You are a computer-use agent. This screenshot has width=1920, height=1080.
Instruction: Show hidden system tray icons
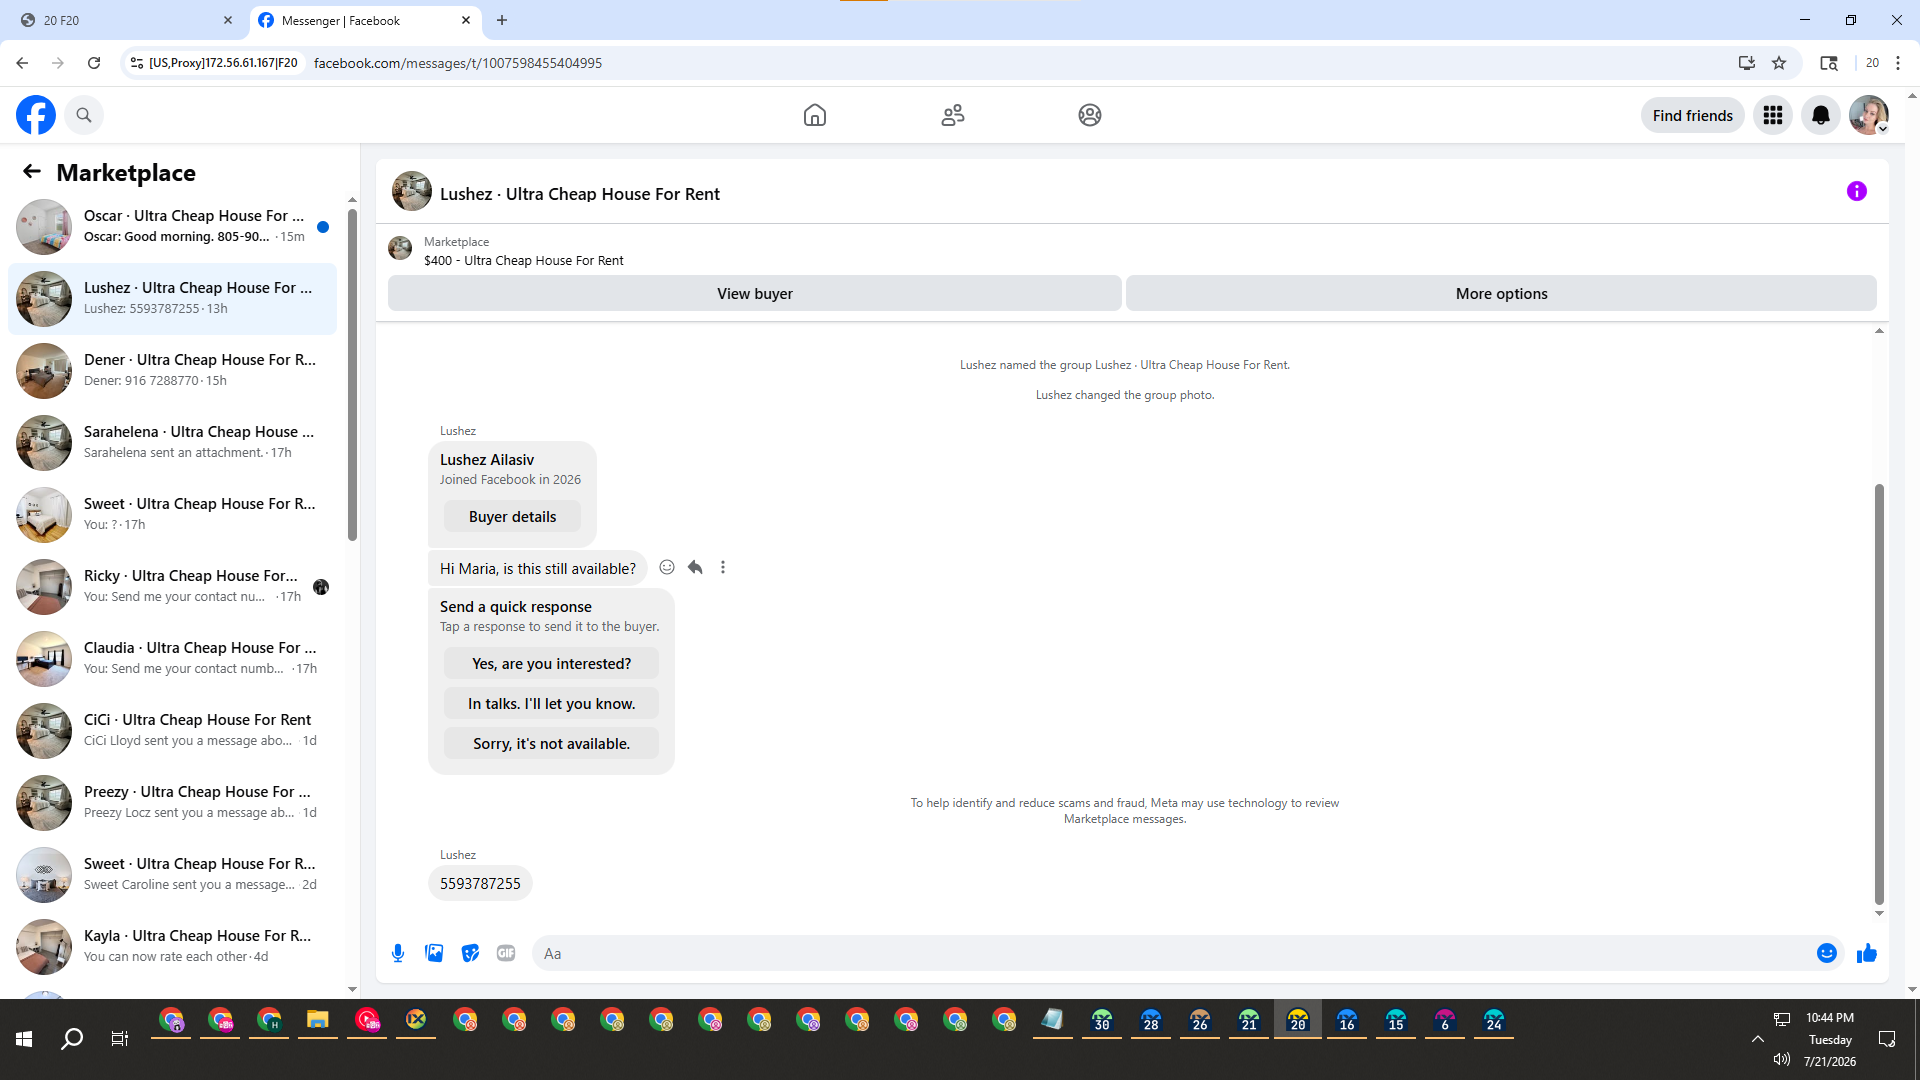[x=1757, y=1039]
